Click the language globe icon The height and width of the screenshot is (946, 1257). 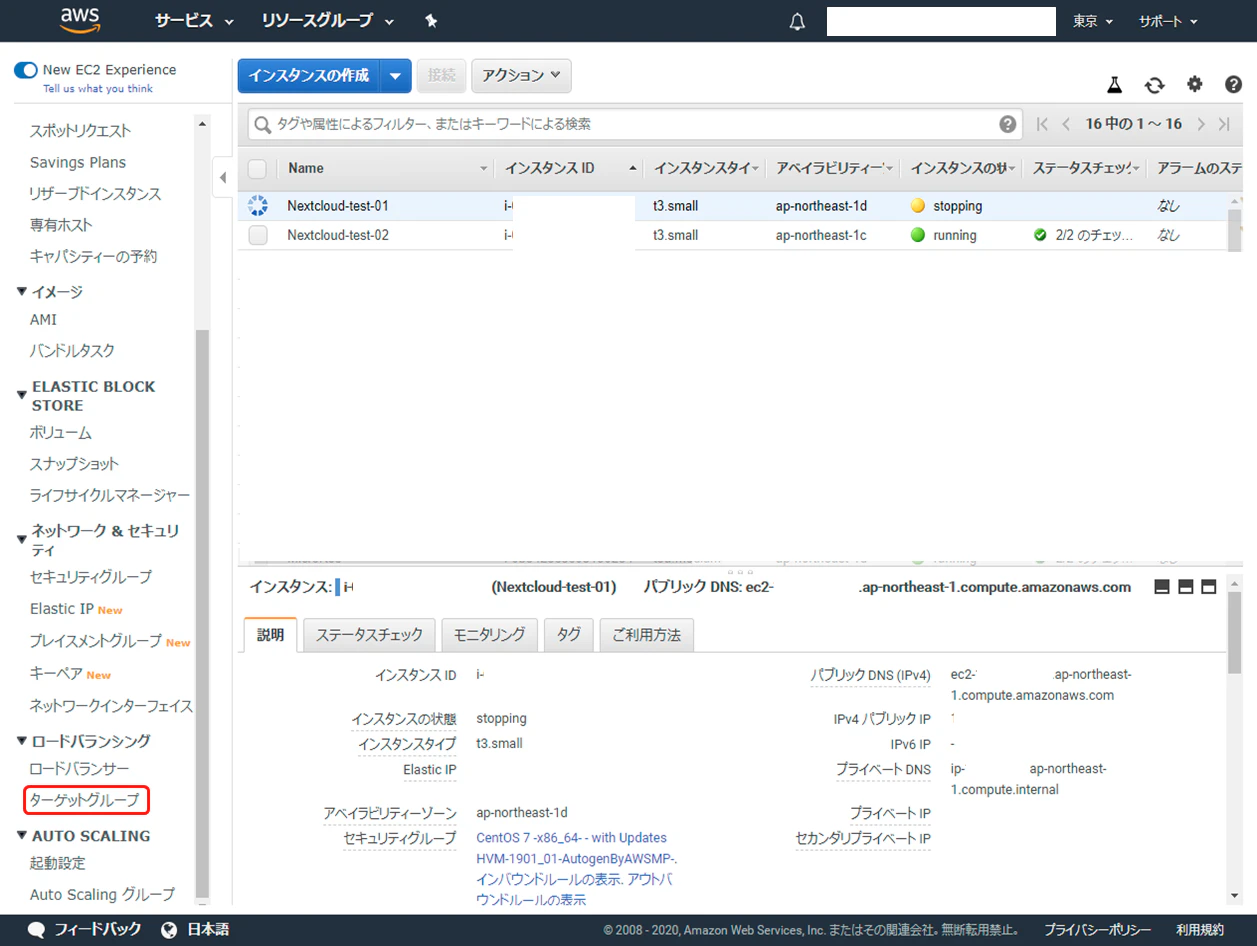click(169, 929)
